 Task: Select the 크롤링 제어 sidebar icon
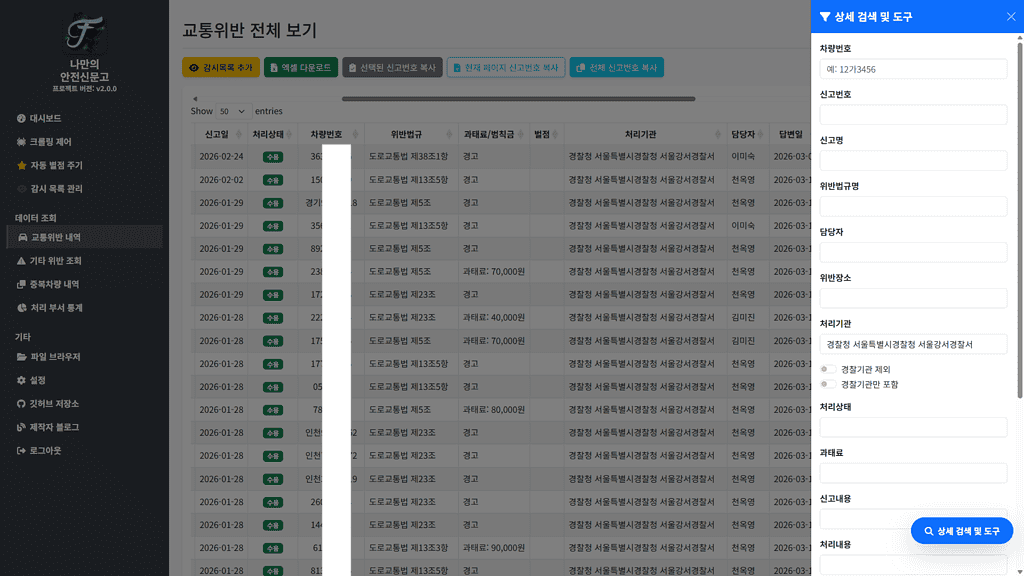tap(21, 142)
